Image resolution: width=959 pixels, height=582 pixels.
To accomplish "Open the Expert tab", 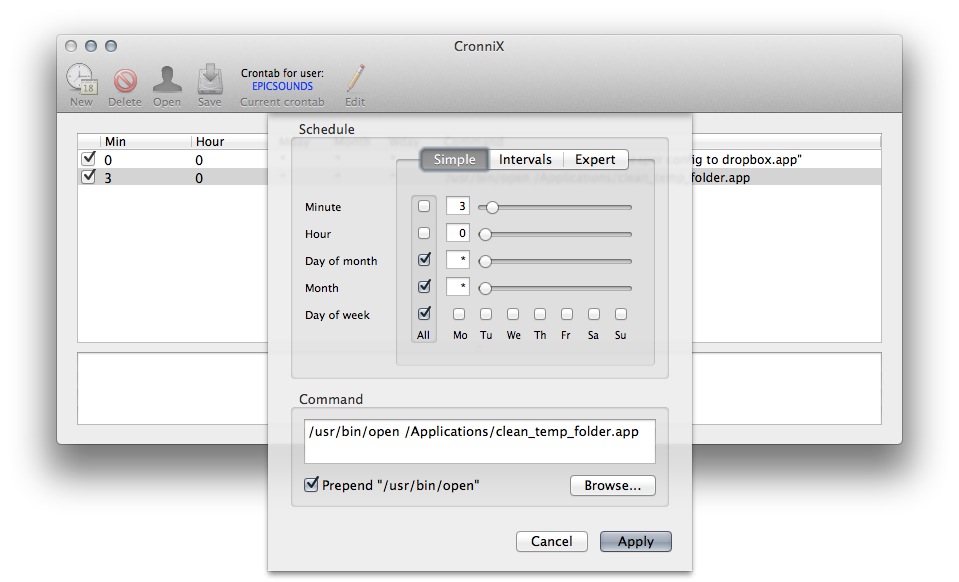I will pyautogui.click(x=598, y=159).
